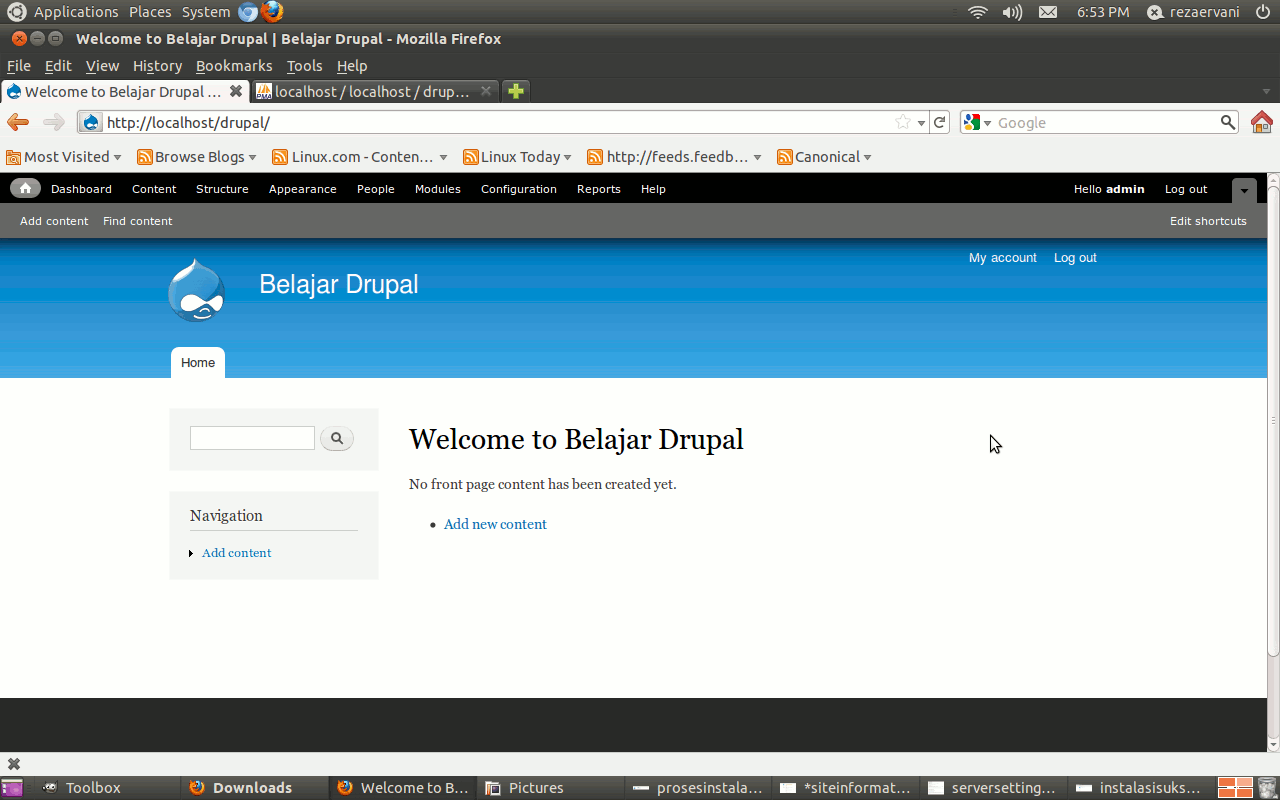Select the Home tab on site

pyautogui.click(x=198, y=363)
